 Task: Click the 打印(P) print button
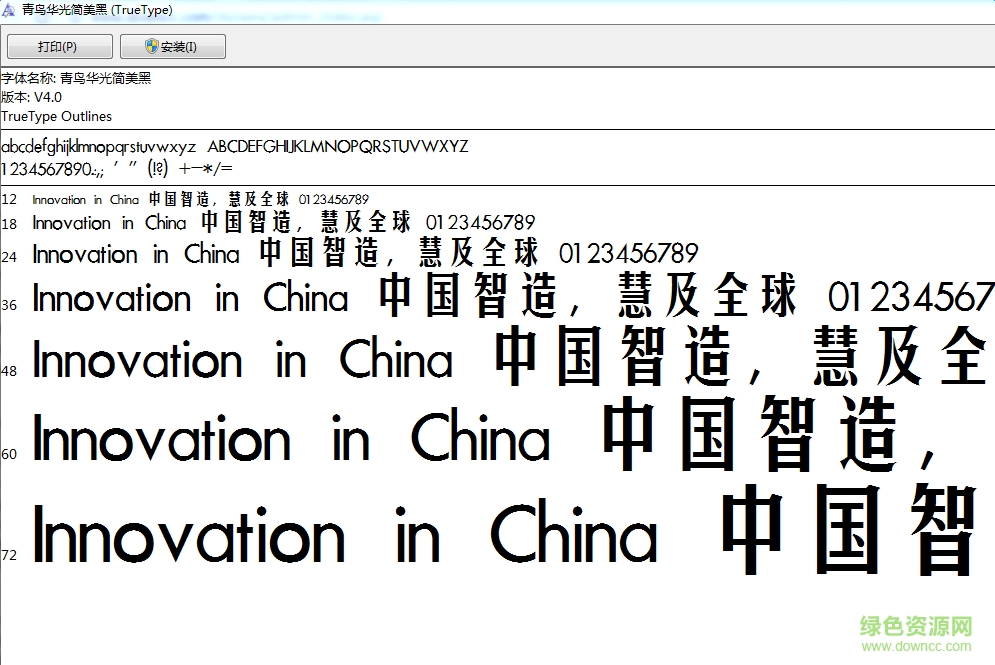pyautogui.click(x=57, y=47)
